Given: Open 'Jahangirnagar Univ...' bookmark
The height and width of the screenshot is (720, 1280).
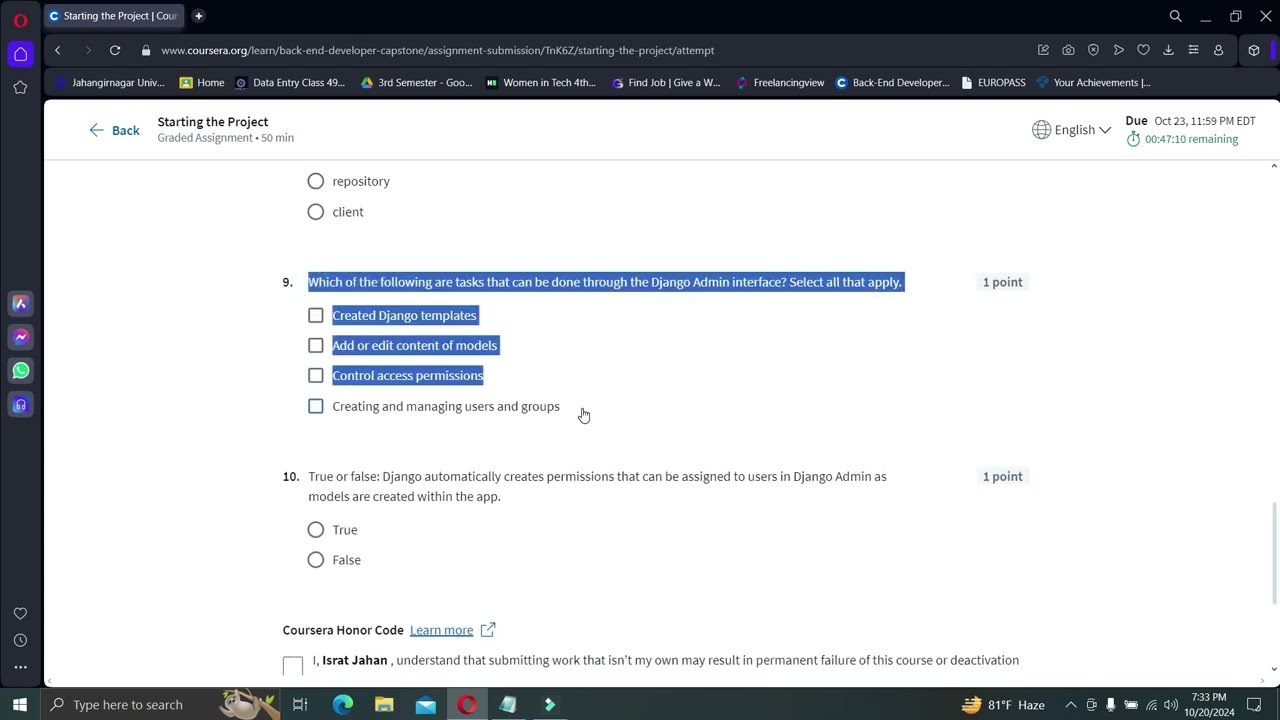Looking at the screenshot, I should [110, 82].
